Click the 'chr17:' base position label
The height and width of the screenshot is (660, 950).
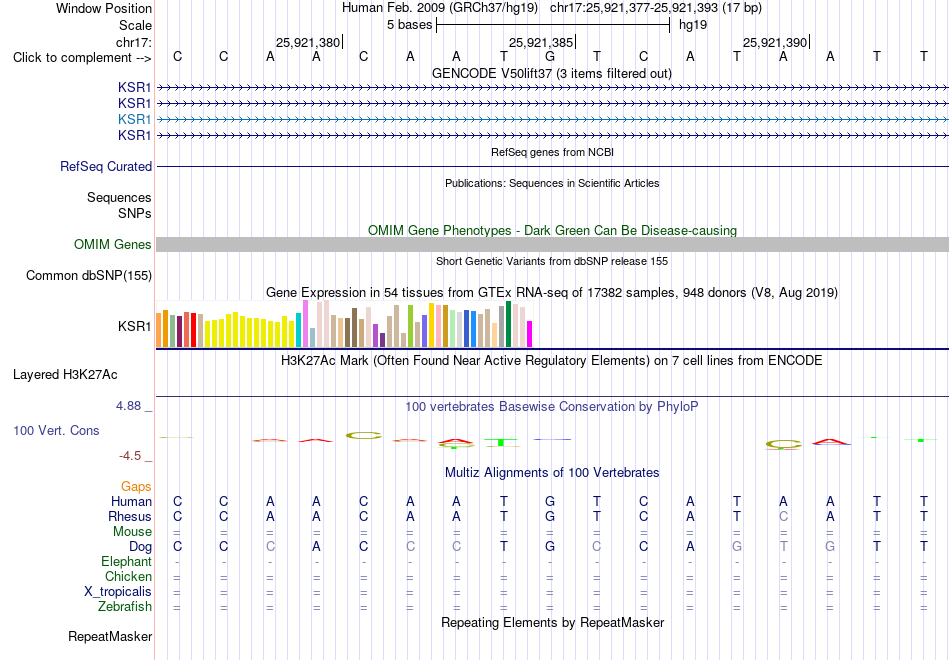(x=133, y=42)
